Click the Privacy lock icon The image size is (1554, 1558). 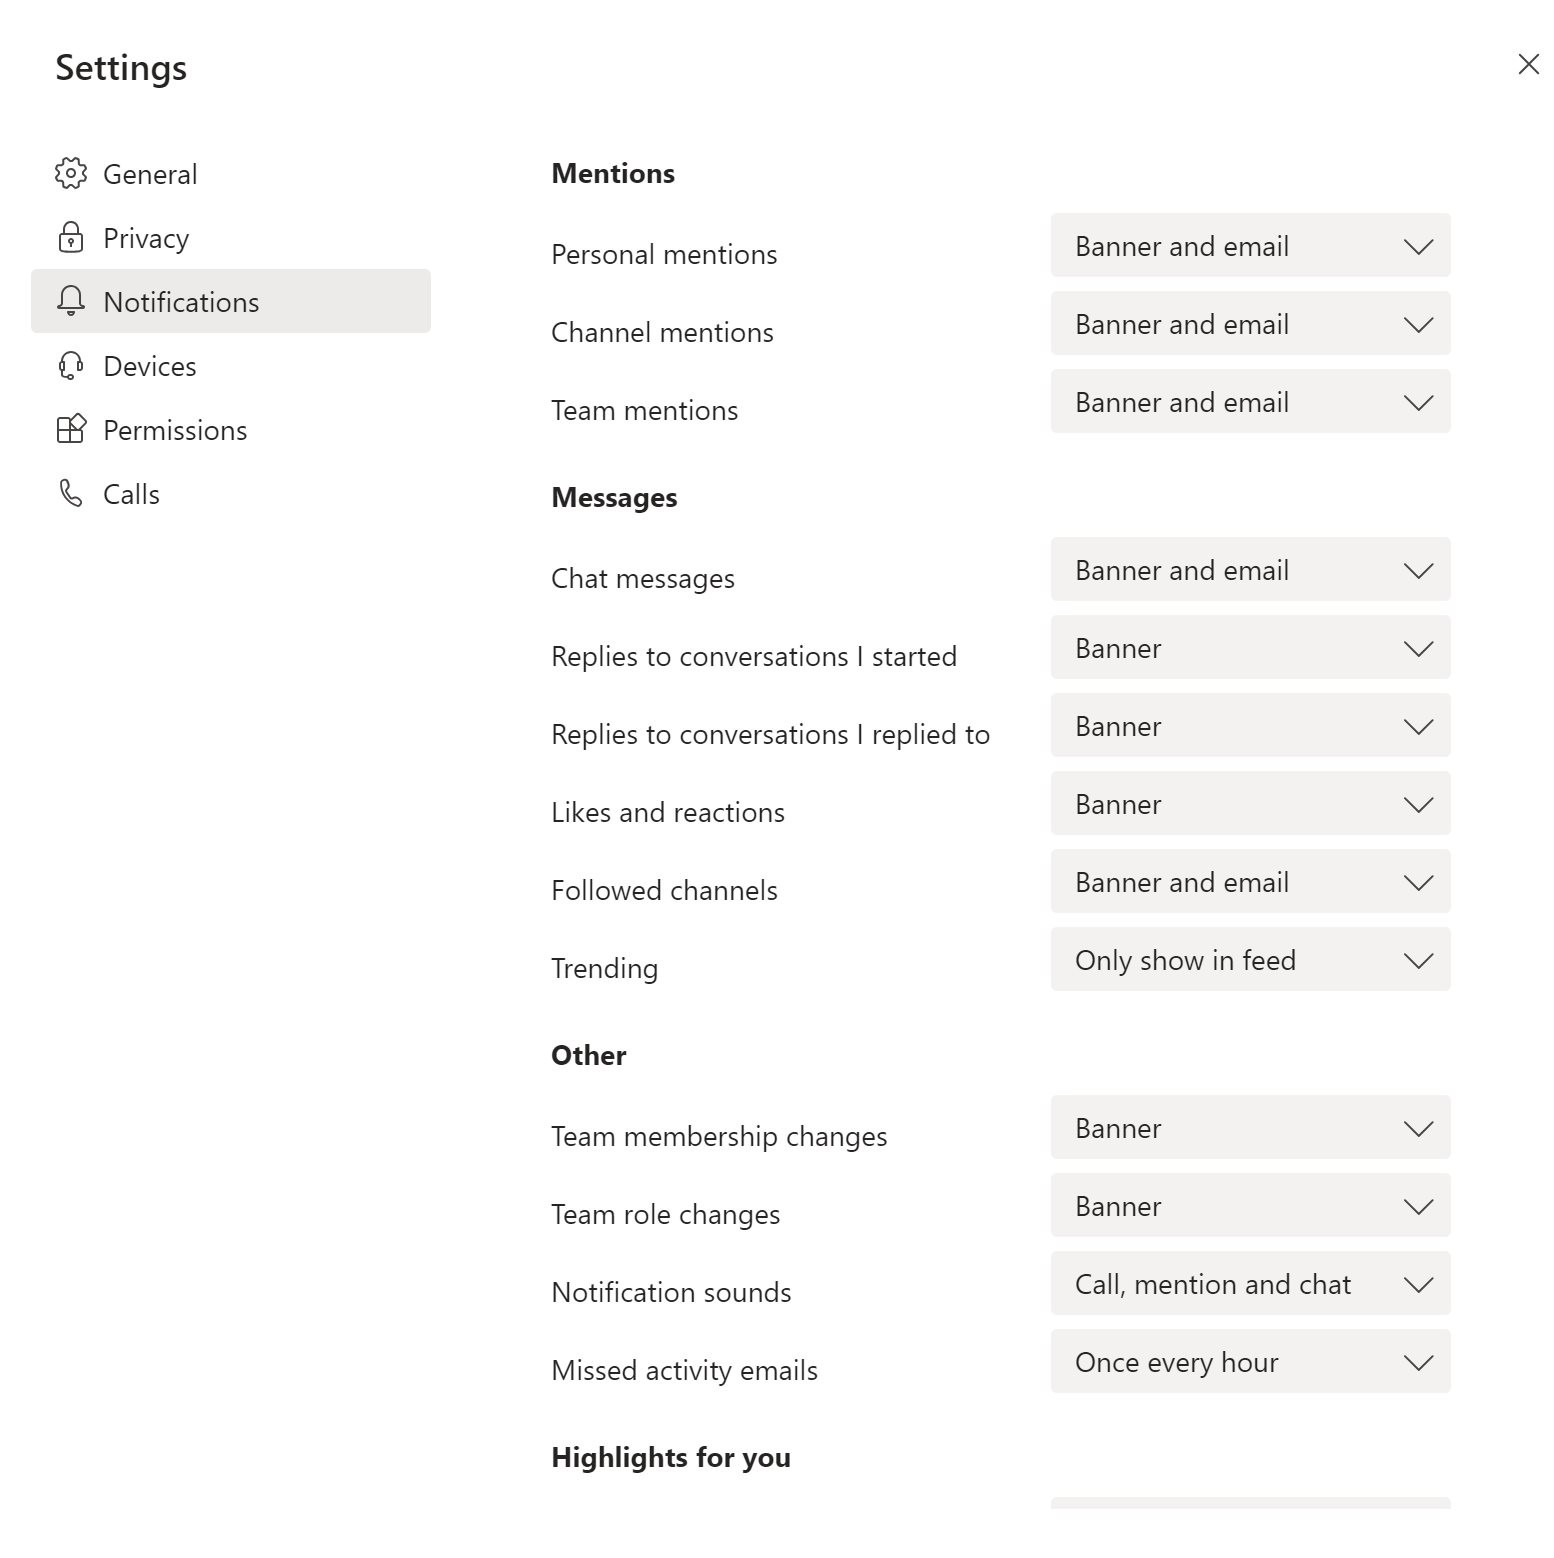[70, 237]
